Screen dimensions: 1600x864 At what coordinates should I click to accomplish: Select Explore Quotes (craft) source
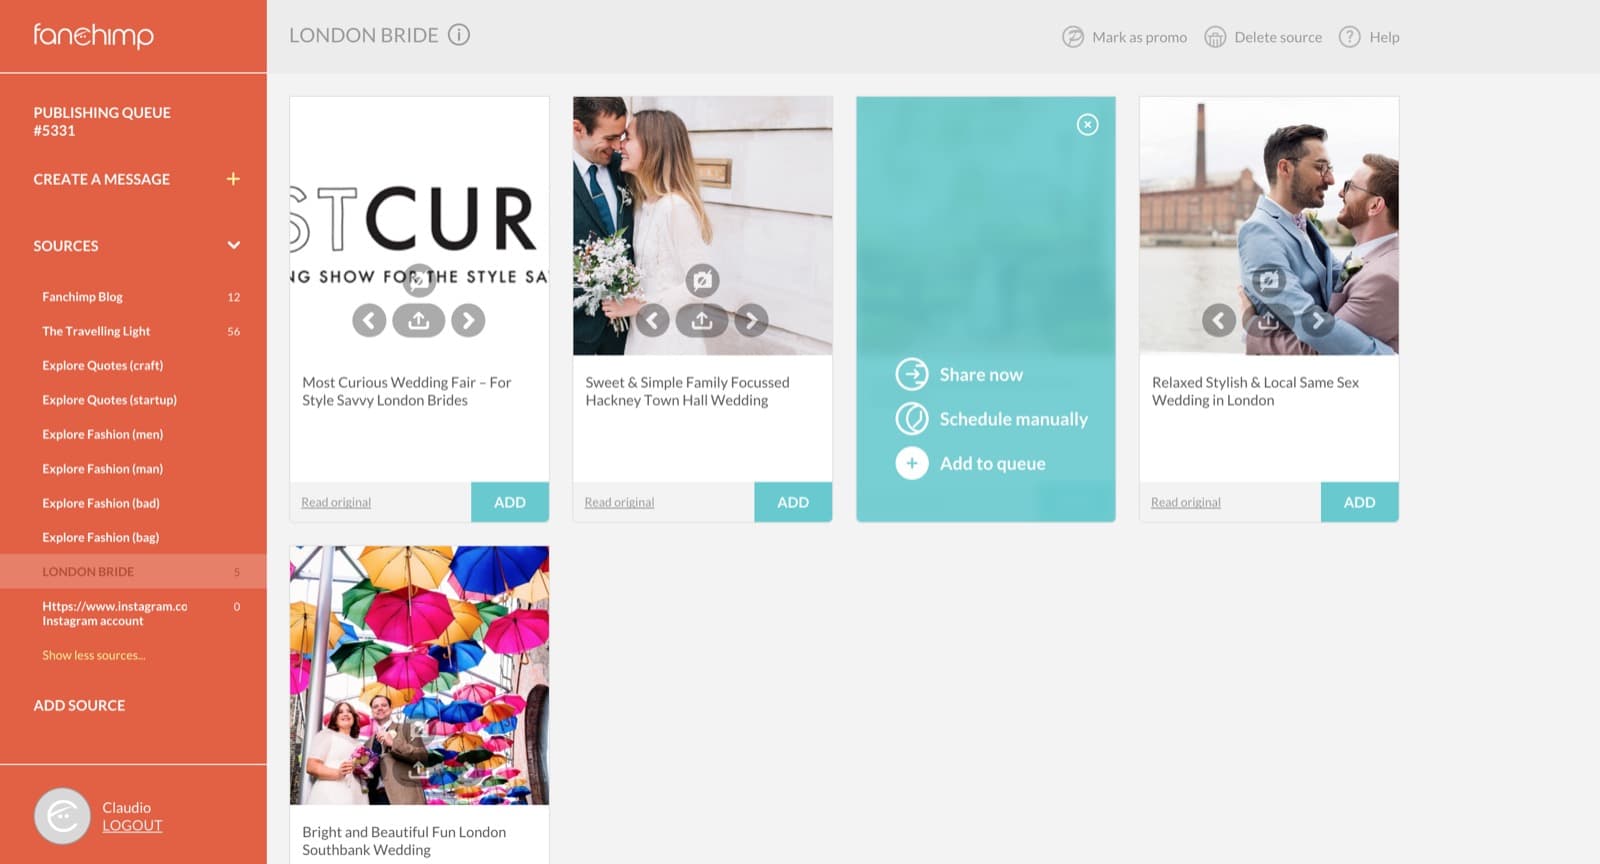click(102, 365)
